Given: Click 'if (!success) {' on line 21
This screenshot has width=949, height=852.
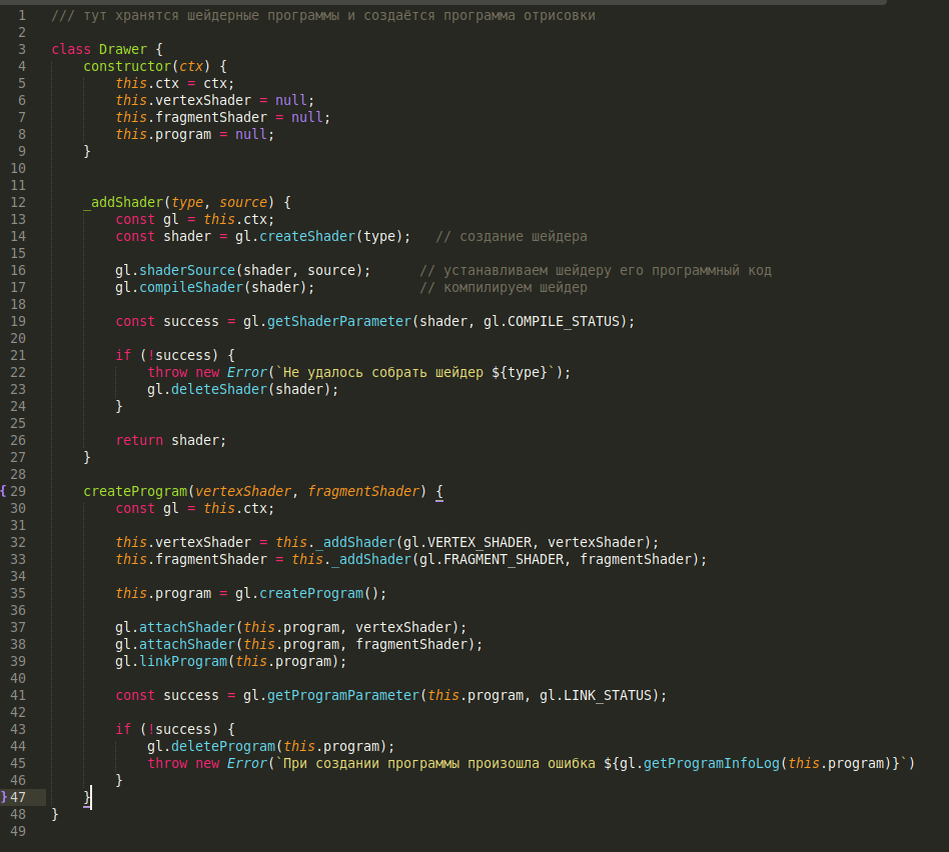Looking at the screenshot, I should point(175,355).
